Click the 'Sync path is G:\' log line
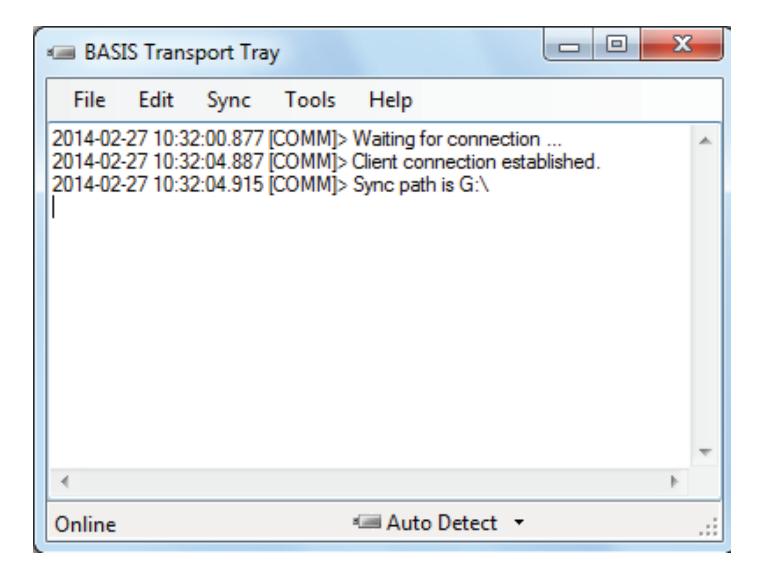The height and width of the screenshot is (580, 762). pyautogui.click(x=270, y=184)
